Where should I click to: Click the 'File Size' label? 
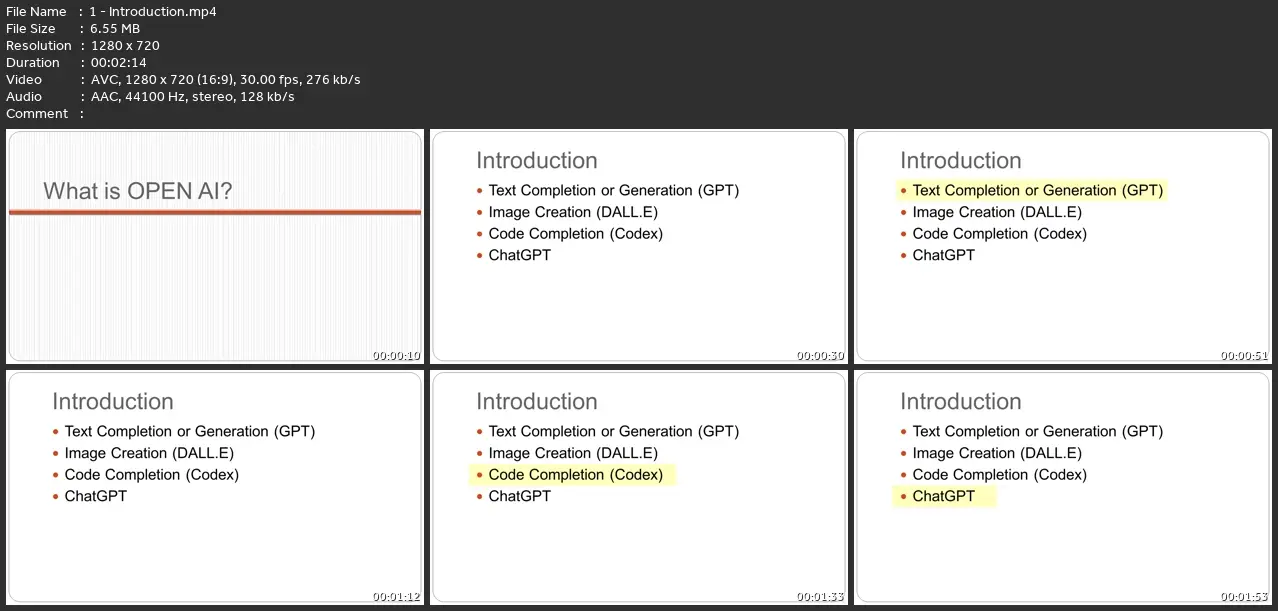(x=31, y=29)
